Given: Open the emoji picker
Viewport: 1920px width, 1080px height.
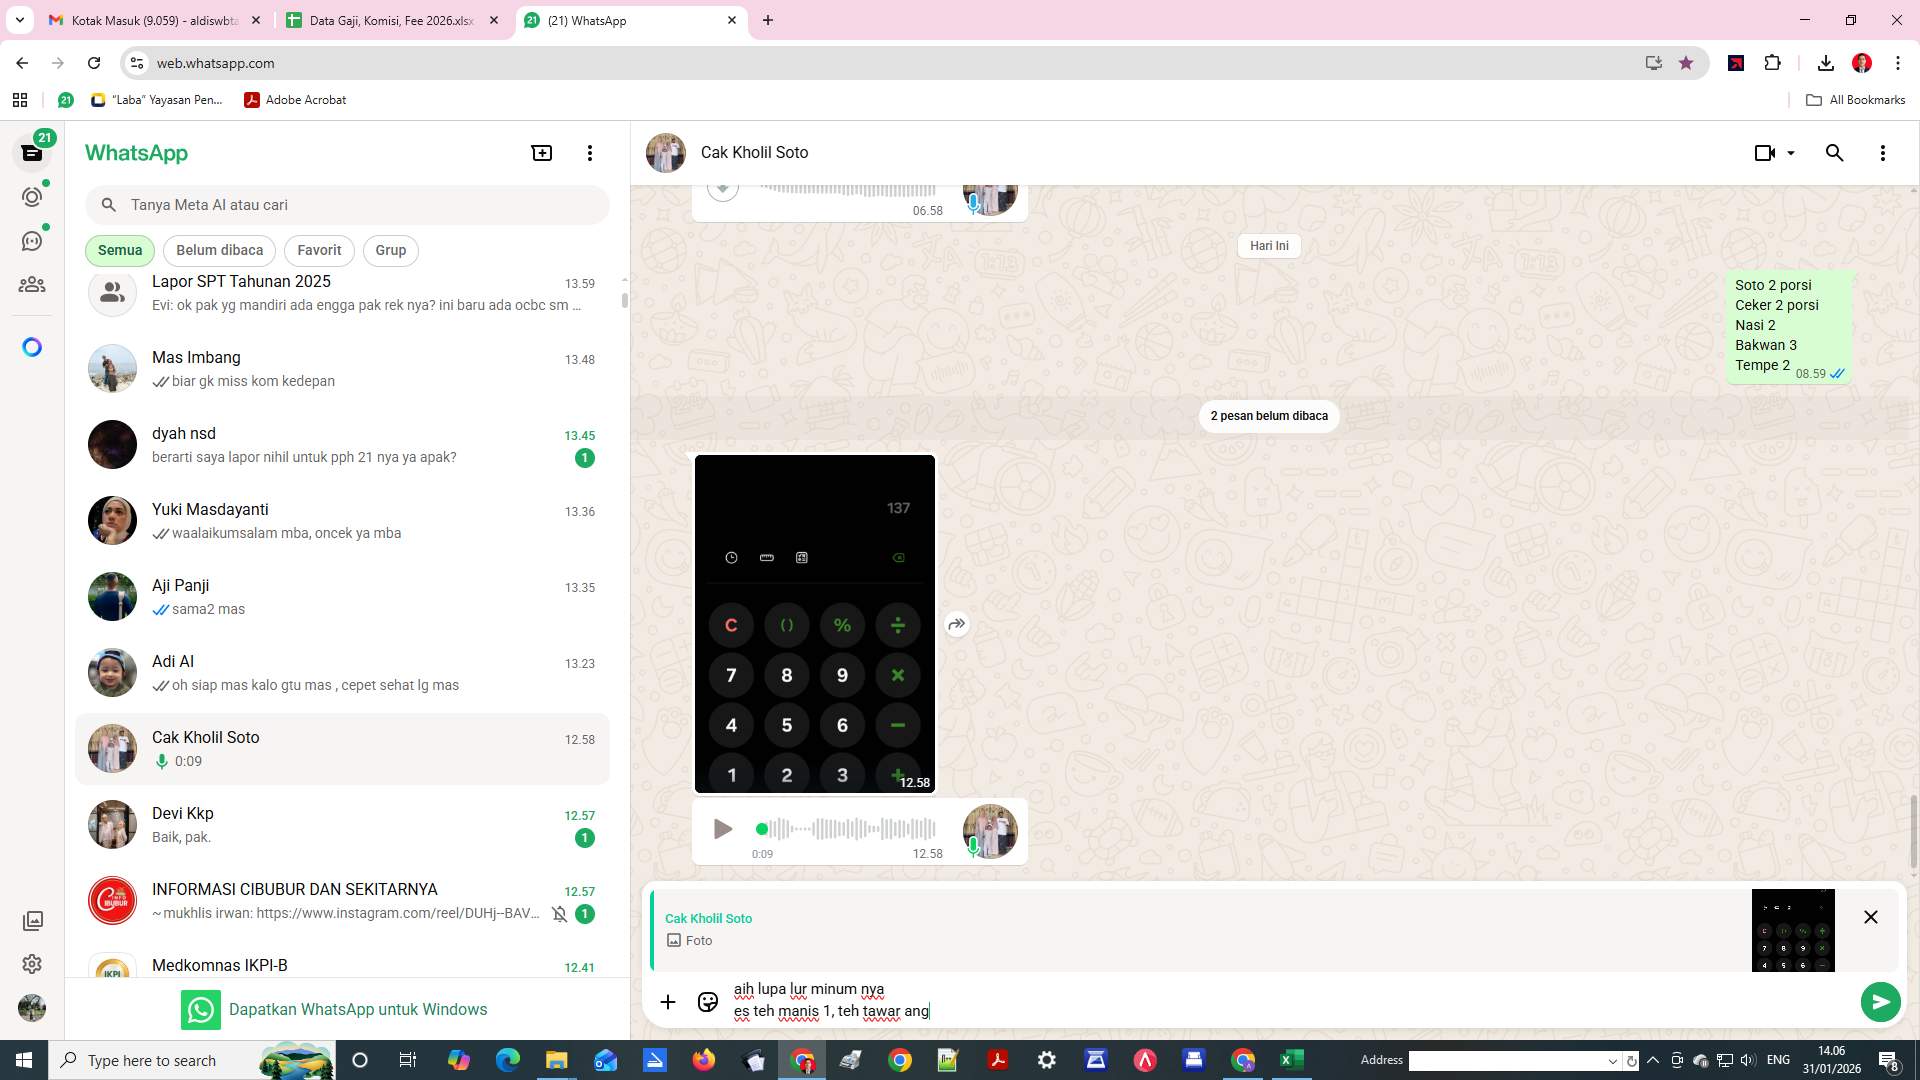Looking at the screenshot, I should pos(707,1001).
